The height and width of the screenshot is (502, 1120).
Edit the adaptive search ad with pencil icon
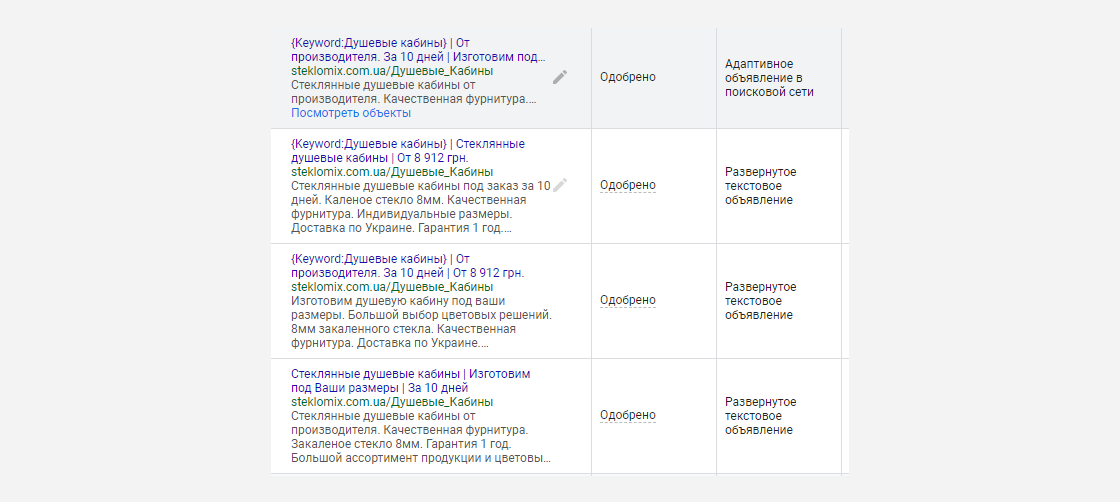coord(560,77)
